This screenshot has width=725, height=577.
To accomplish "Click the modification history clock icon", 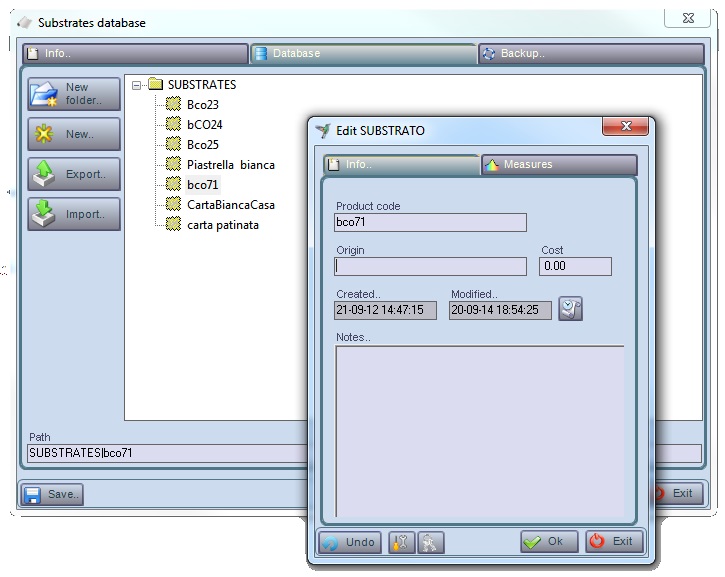I will (570, 309).
